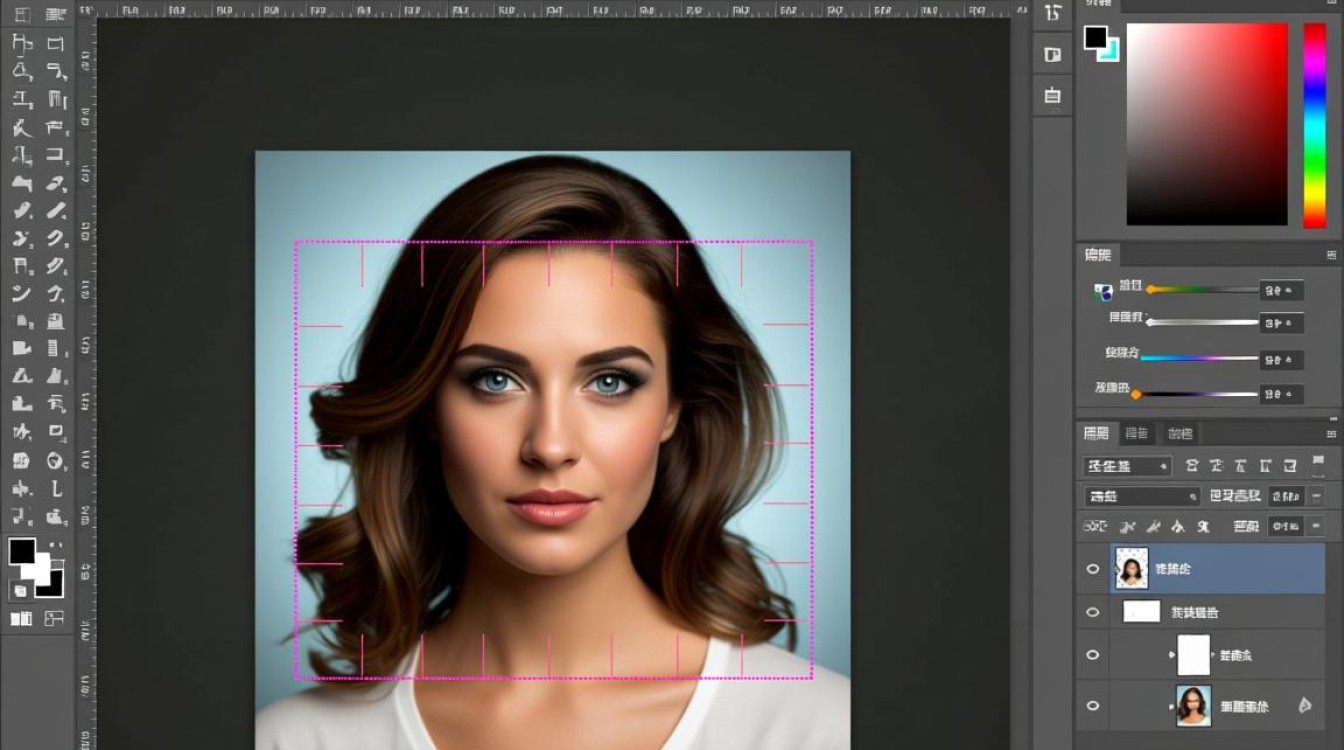Toggle the eye icon of the bottom portrait layer
1344x750 pixels.
pyautogui.click(x=1092, y=705)
